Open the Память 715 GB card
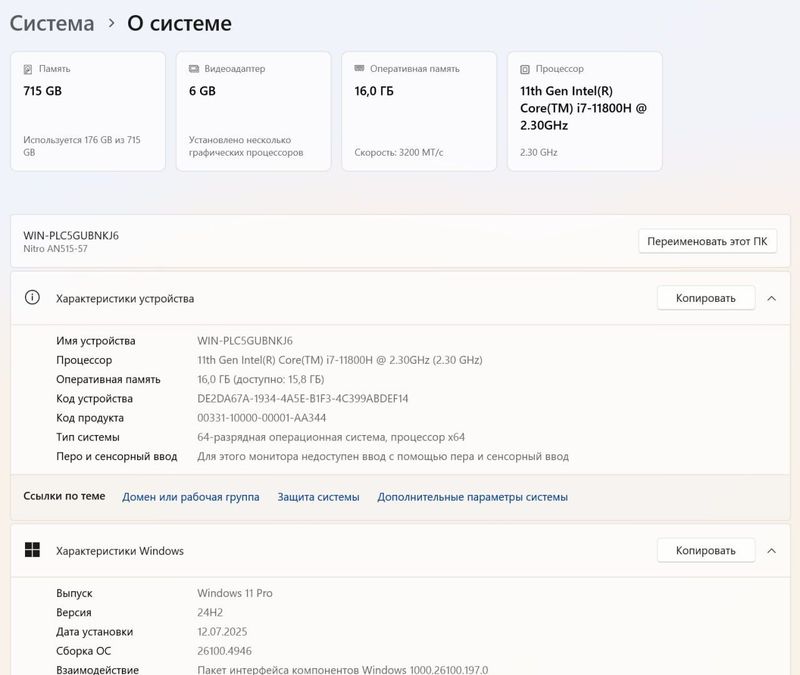800x675 pixels. click(88, 111)
